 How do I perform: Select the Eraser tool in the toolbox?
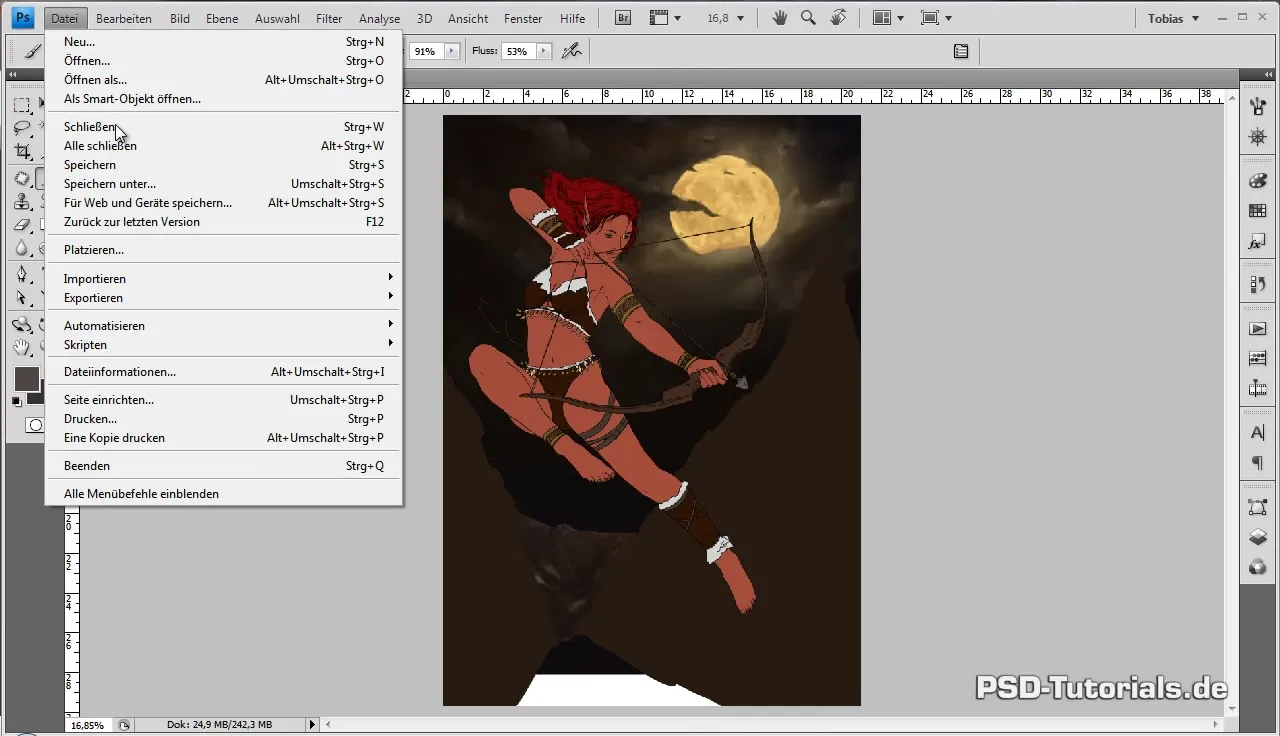[x=22, y=225]
